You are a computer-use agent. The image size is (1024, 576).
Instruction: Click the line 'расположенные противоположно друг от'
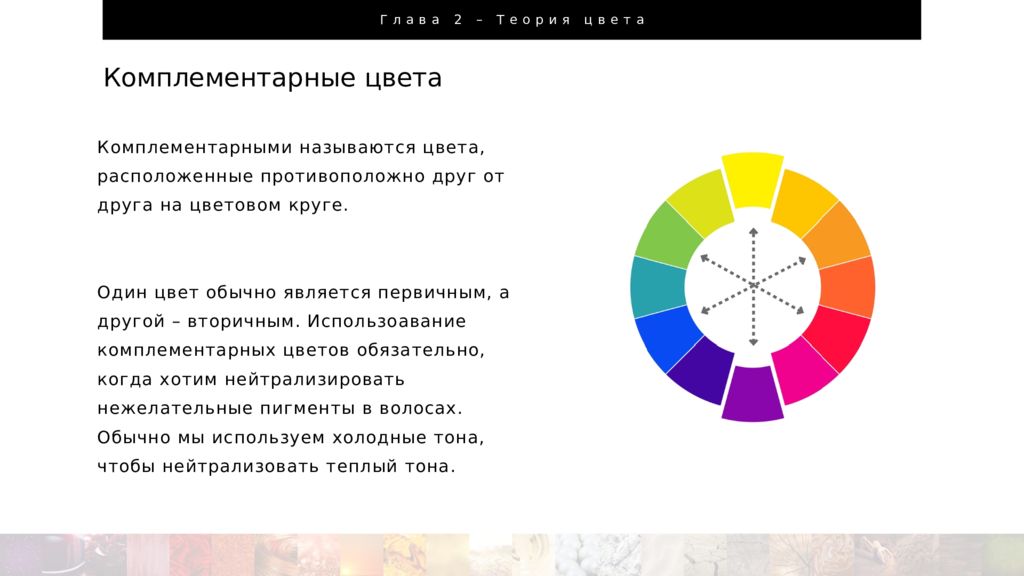pyautogui.click(x=300, y=176)
